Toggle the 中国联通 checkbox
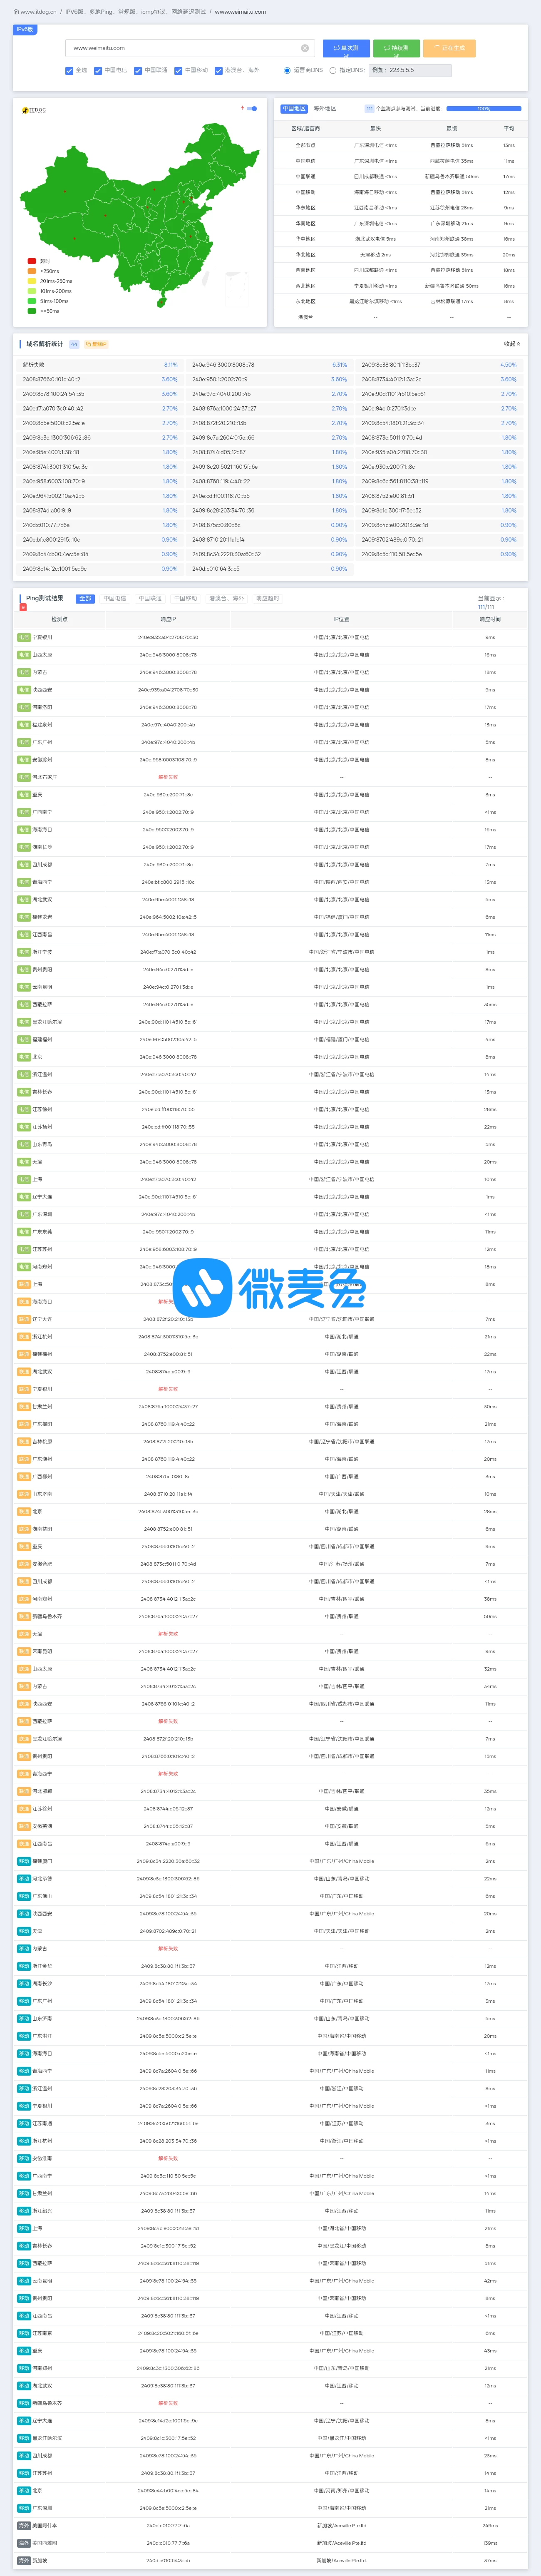The width and height of the screenshot is (541, 2576). (138, 71)
